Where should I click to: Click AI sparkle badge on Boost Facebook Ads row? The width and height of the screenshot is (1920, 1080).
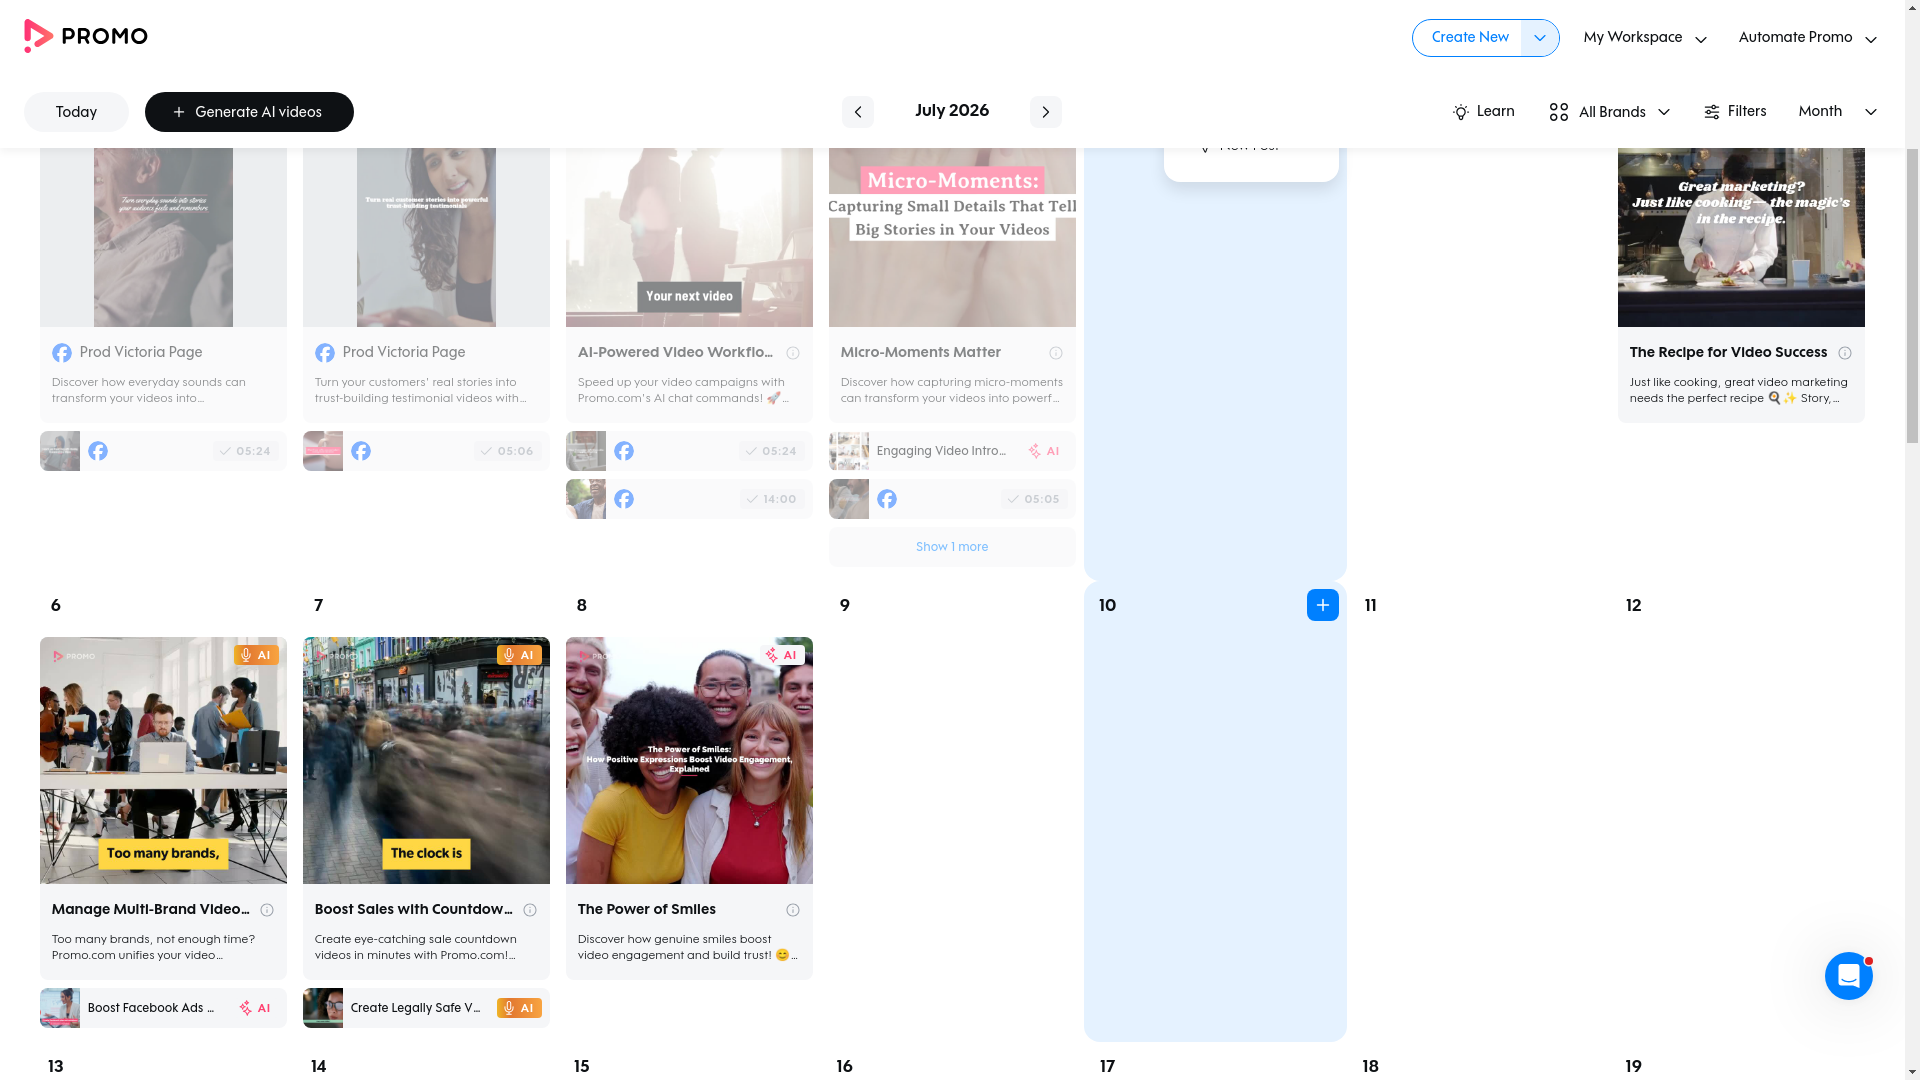click(255, 1008)
